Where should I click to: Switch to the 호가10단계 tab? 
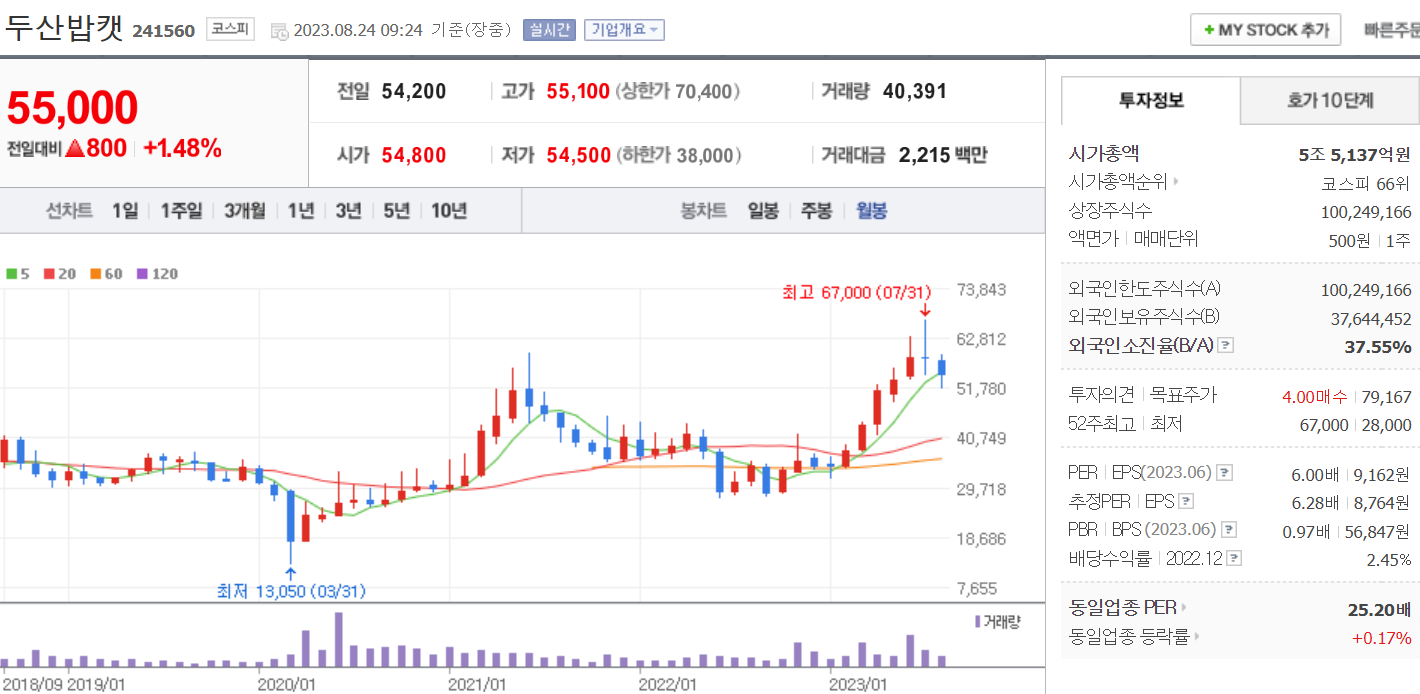pyautogui.click(x=1330, y=100)
